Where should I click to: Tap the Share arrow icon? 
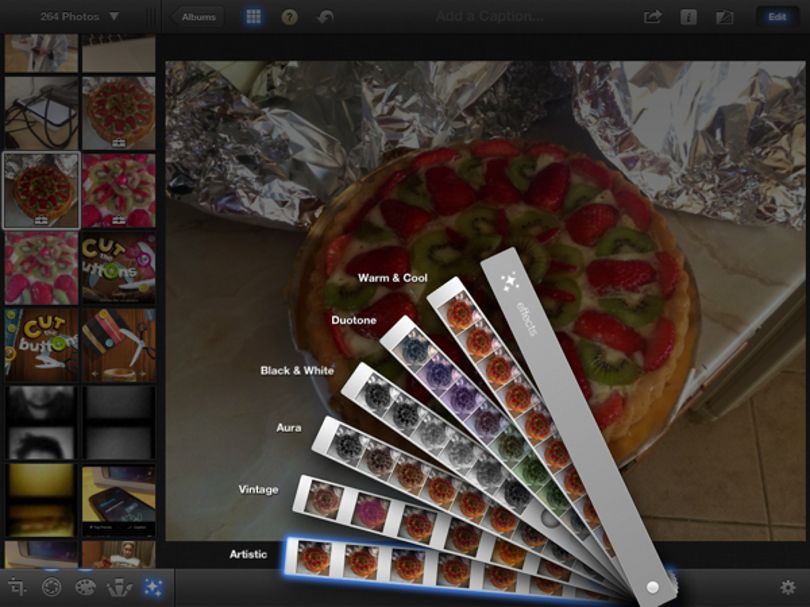pos(652,17)
